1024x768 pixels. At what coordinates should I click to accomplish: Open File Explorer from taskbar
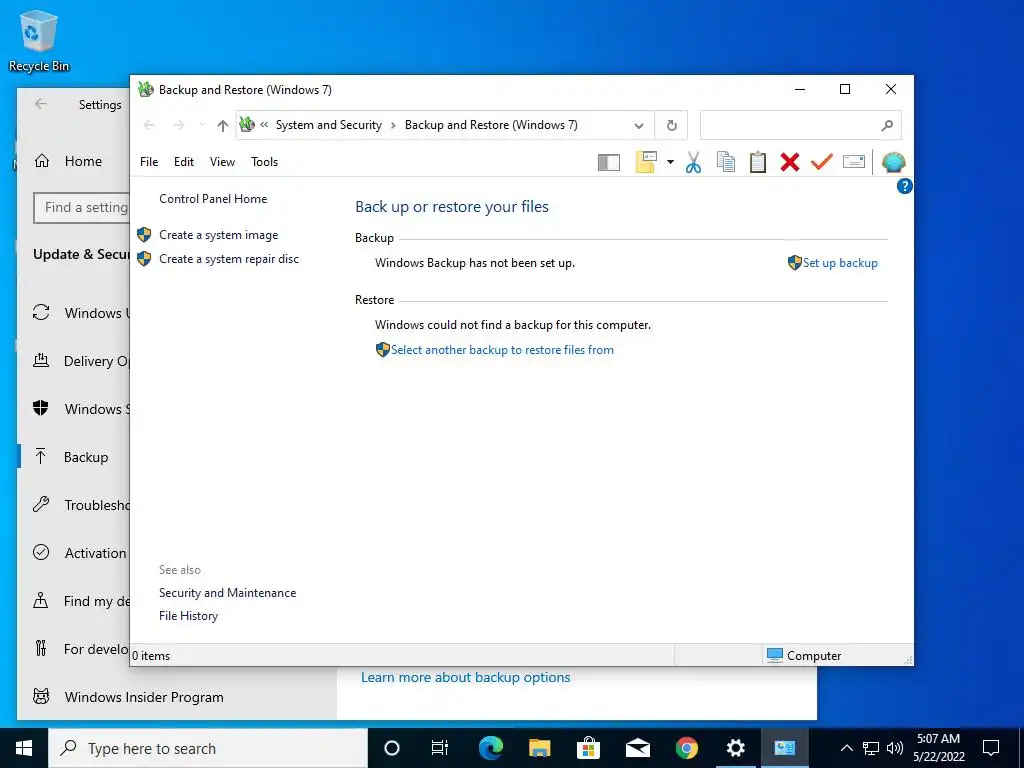point(539,748)
